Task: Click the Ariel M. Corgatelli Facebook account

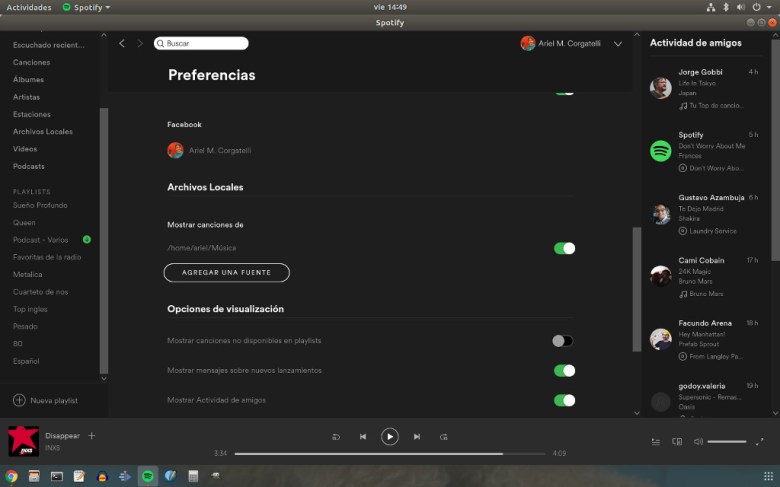Action: point(209,150)
